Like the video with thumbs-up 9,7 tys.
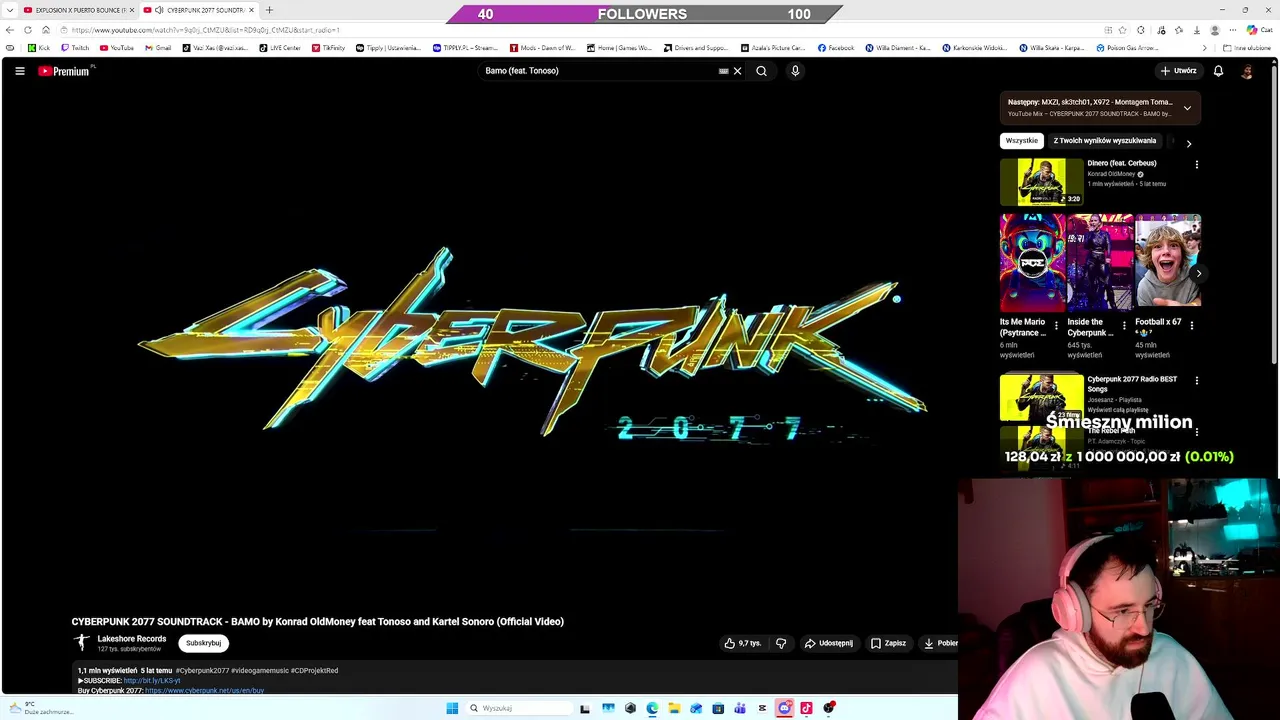 pos(743,643)
